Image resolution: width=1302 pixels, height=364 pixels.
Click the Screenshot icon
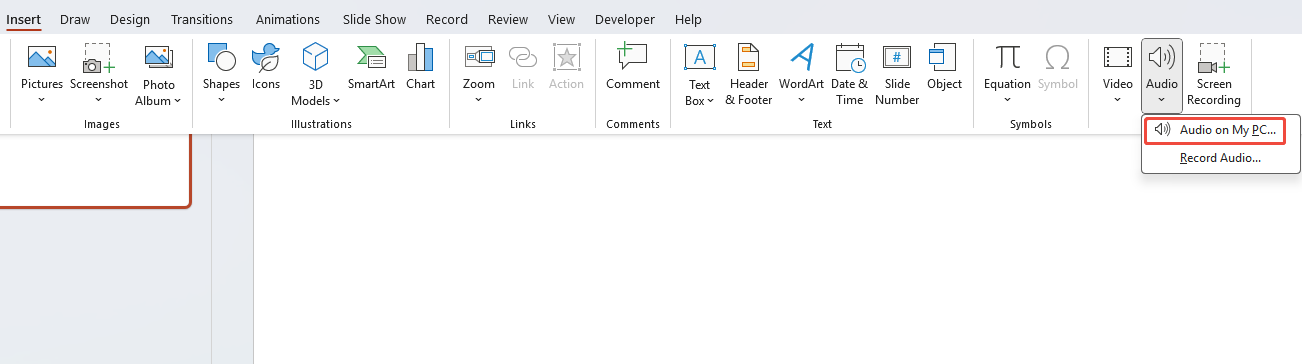(99, 58)
